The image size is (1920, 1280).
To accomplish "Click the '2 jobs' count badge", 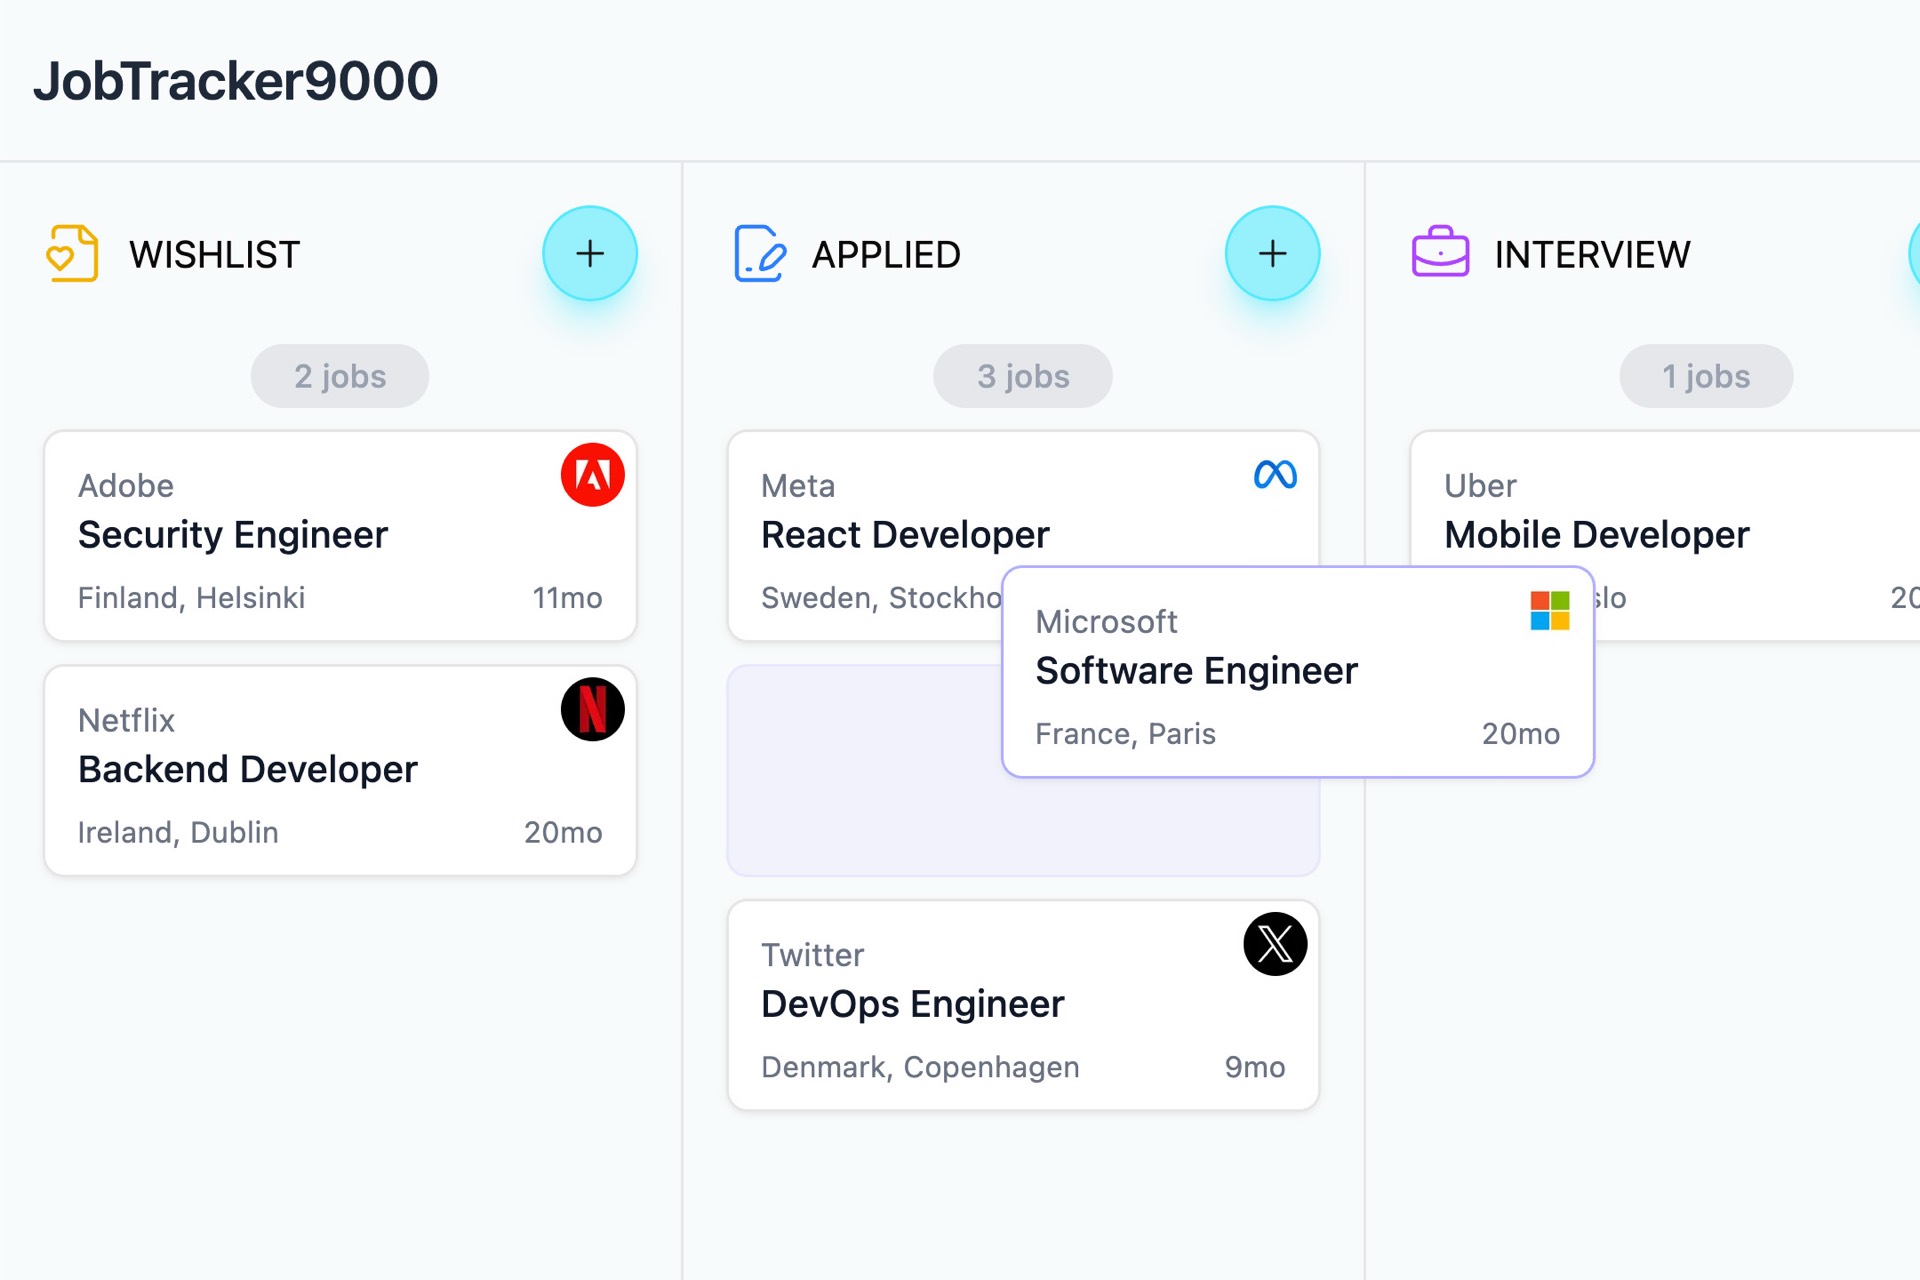I will (x=340, y=376).
